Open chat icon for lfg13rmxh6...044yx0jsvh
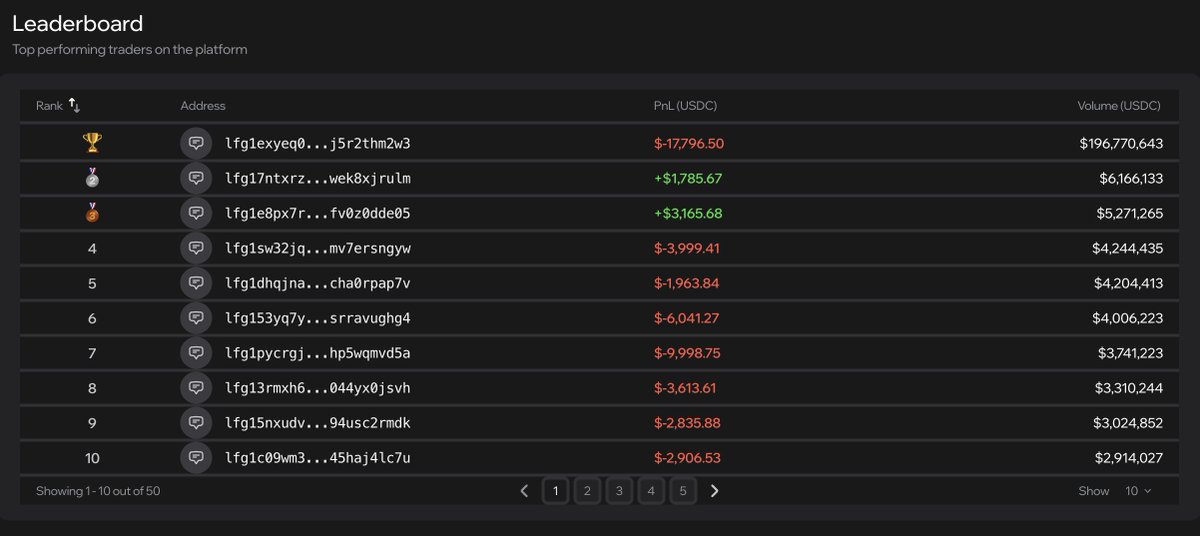Screen dimensions: 1200x536 [196, 388]
